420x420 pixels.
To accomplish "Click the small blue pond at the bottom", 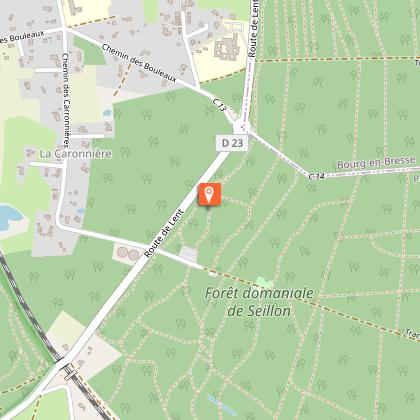I will tap(222, 405).
